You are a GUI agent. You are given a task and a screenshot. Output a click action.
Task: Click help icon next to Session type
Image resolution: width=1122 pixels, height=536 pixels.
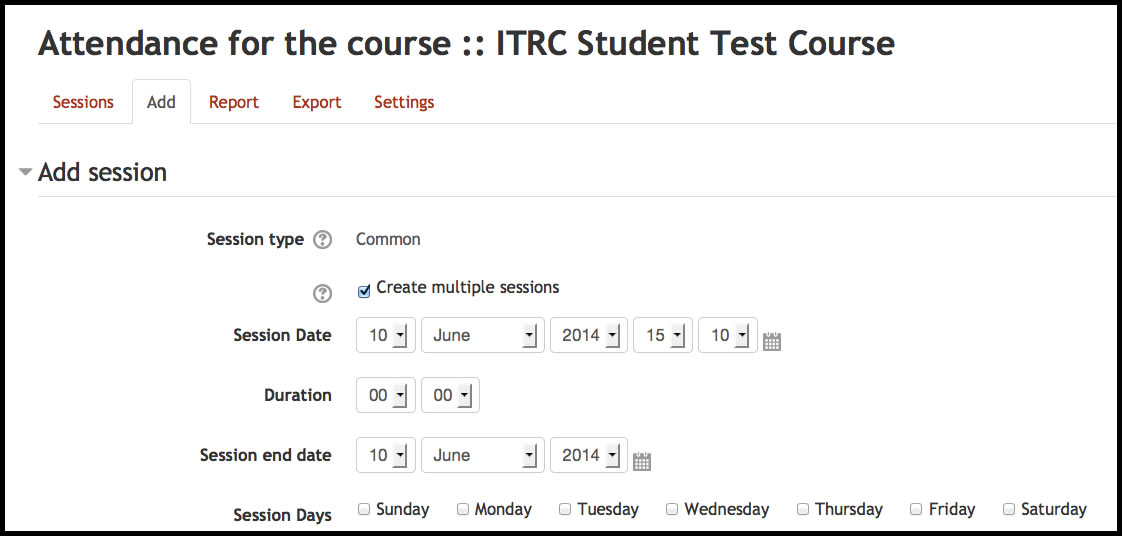tap(322, 240)
